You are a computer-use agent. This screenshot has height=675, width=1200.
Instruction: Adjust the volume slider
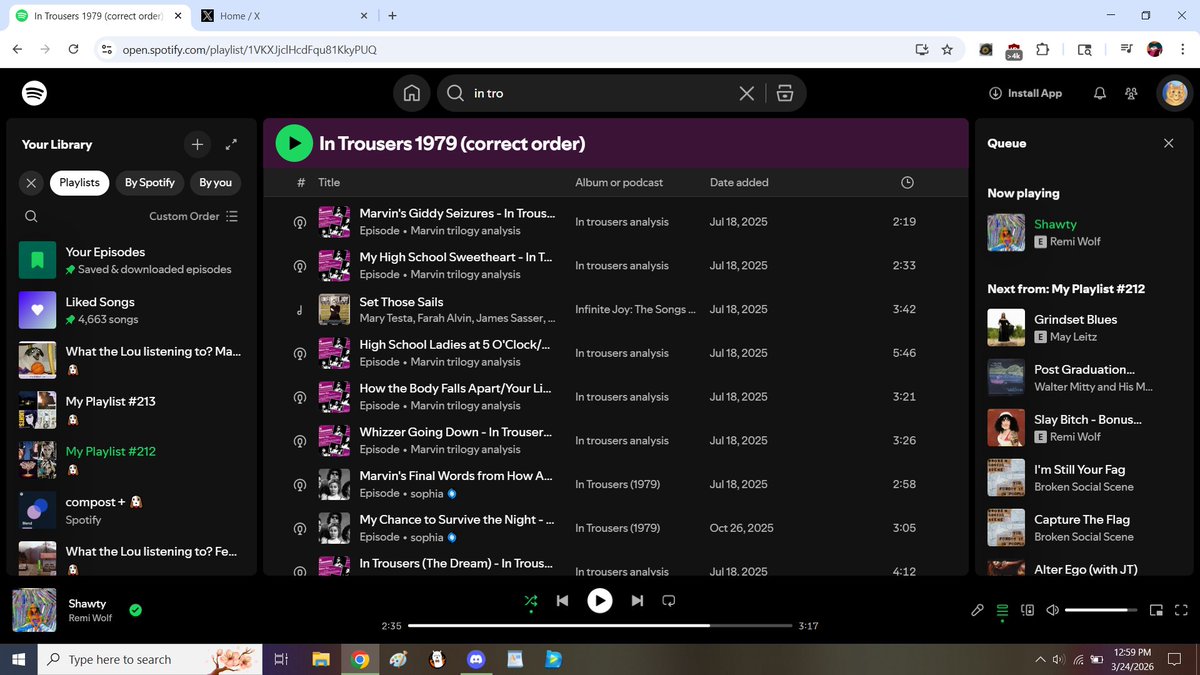[x=1101, y=610]
